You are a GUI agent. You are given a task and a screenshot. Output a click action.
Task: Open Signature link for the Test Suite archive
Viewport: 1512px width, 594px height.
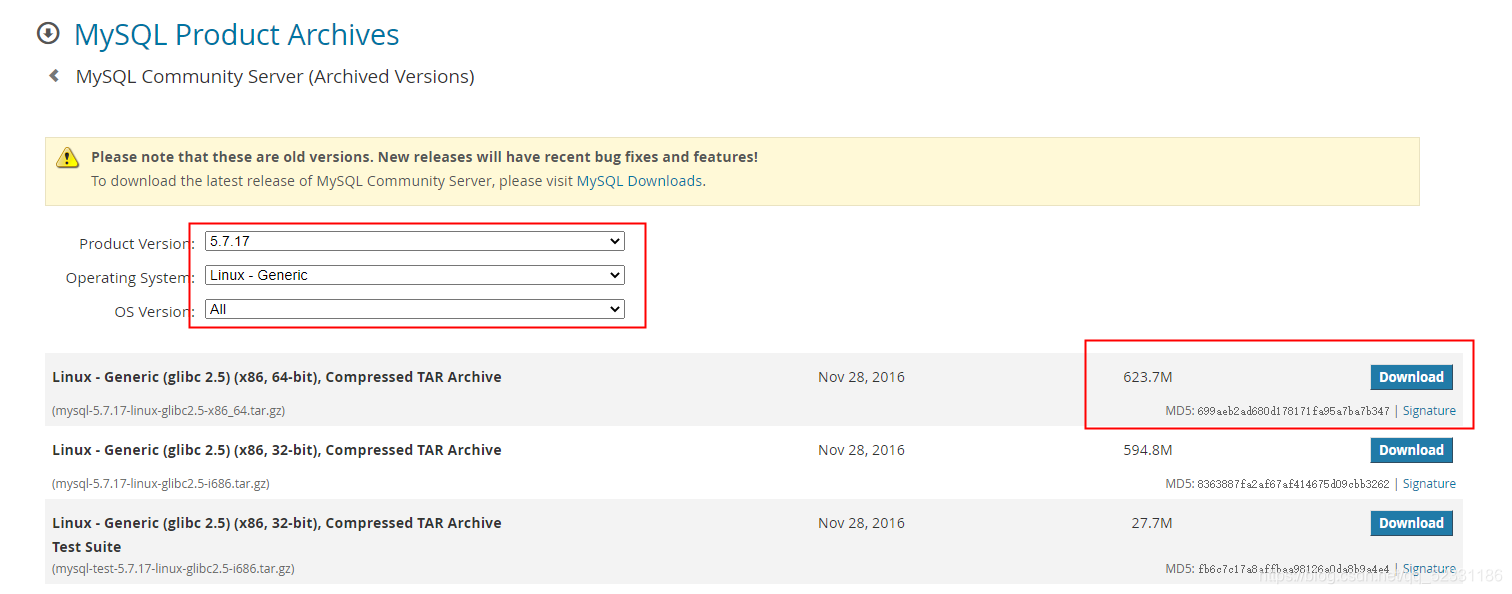point(1429,569)
